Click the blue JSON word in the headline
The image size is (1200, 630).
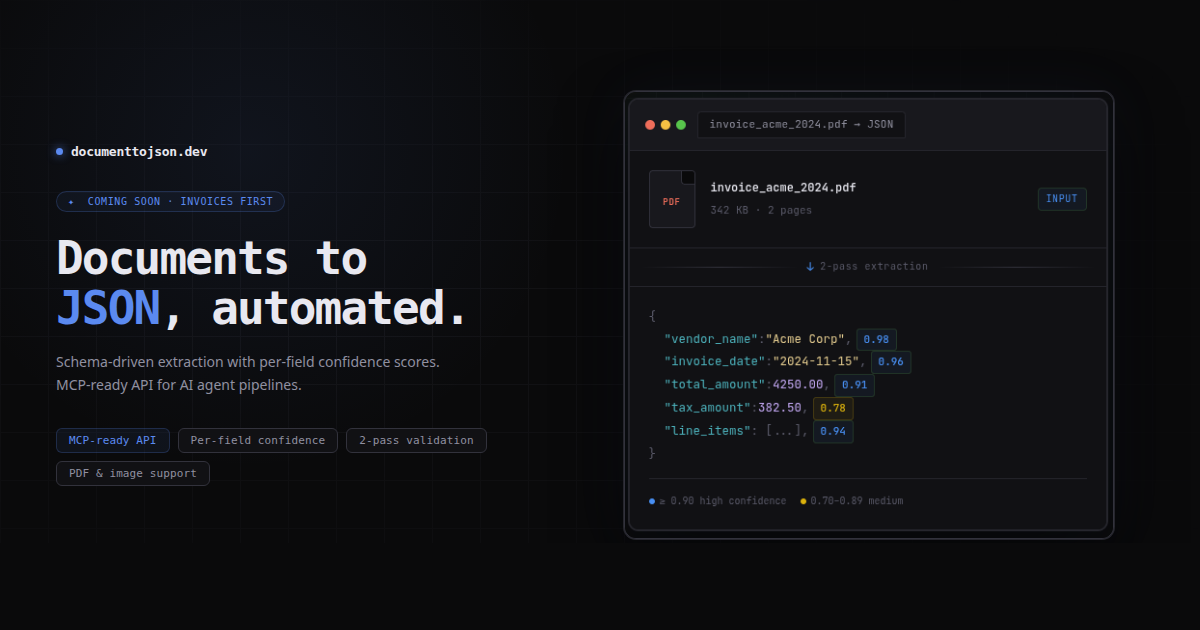108,309
